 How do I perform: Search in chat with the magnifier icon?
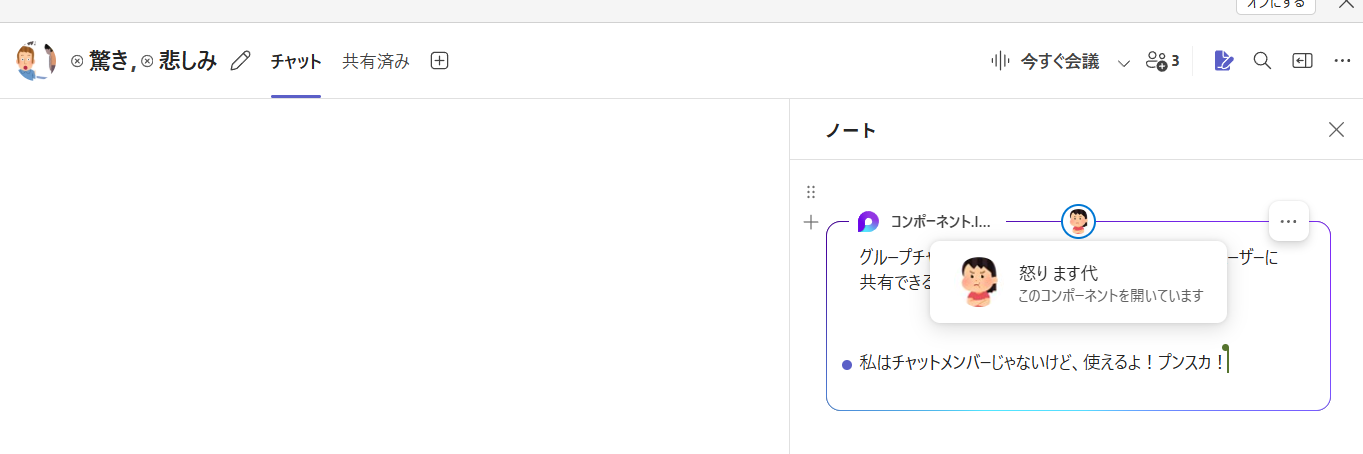tap(1262, 61)
